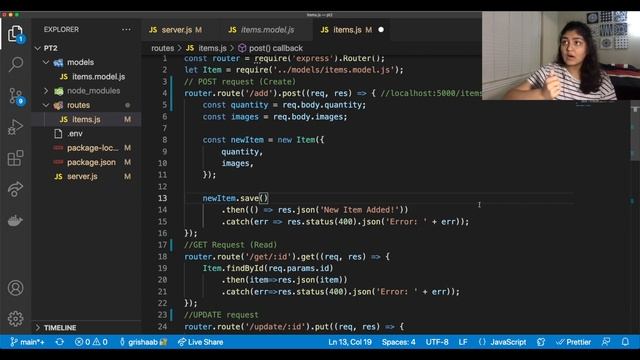Click the EXPLORER panel title
640x360 pixels.
(61, 29)
